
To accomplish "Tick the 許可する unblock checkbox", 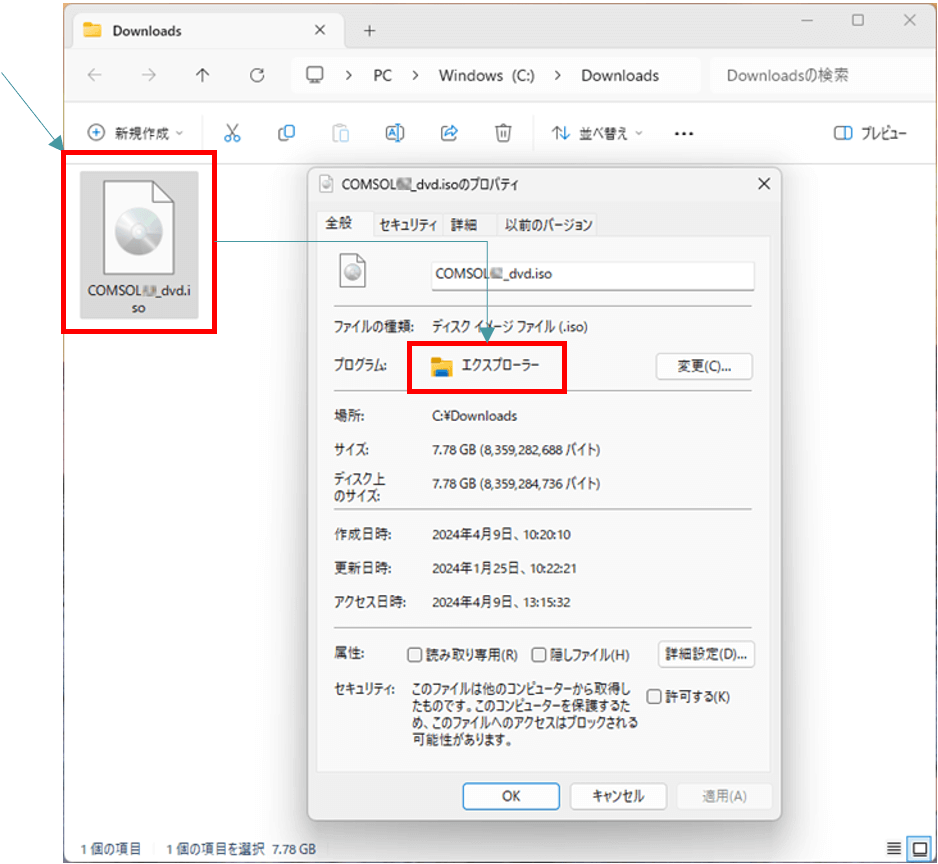I will point(654,696).
